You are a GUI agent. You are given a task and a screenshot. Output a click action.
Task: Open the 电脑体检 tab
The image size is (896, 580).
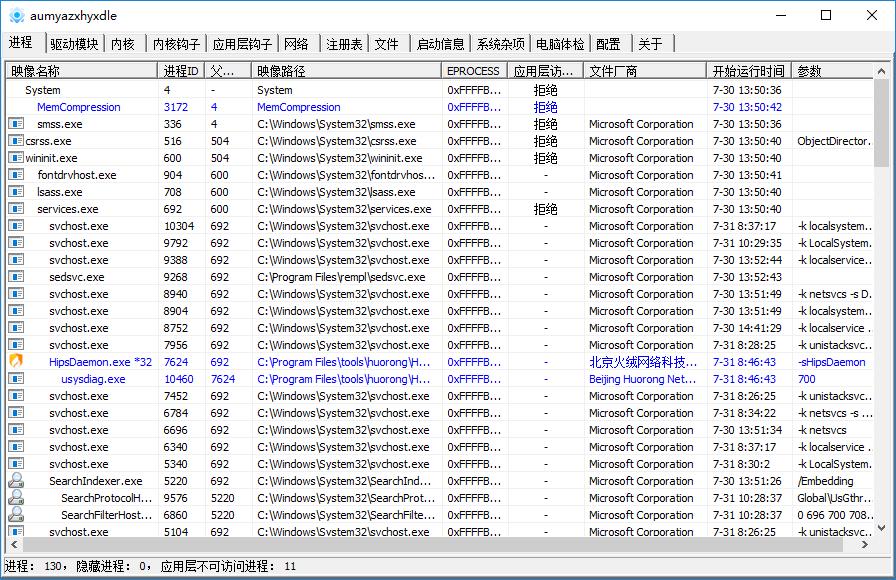tap(560, 44)
